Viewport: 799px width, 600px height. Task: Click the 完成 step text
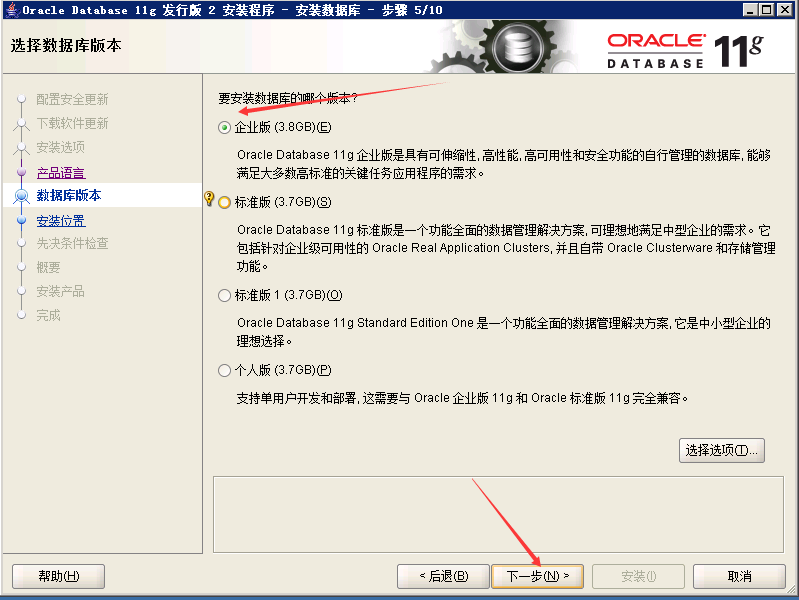[x=48, y=316]
